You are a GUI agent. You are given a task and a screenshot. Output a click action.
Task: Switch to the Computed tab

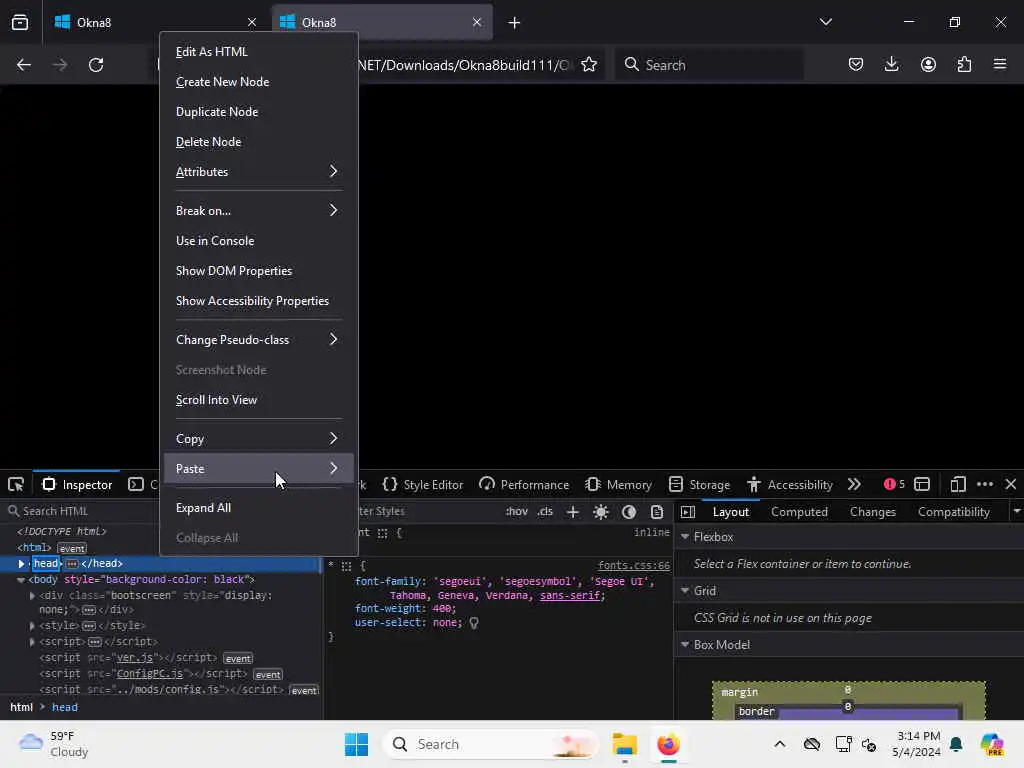pos(799,512)
